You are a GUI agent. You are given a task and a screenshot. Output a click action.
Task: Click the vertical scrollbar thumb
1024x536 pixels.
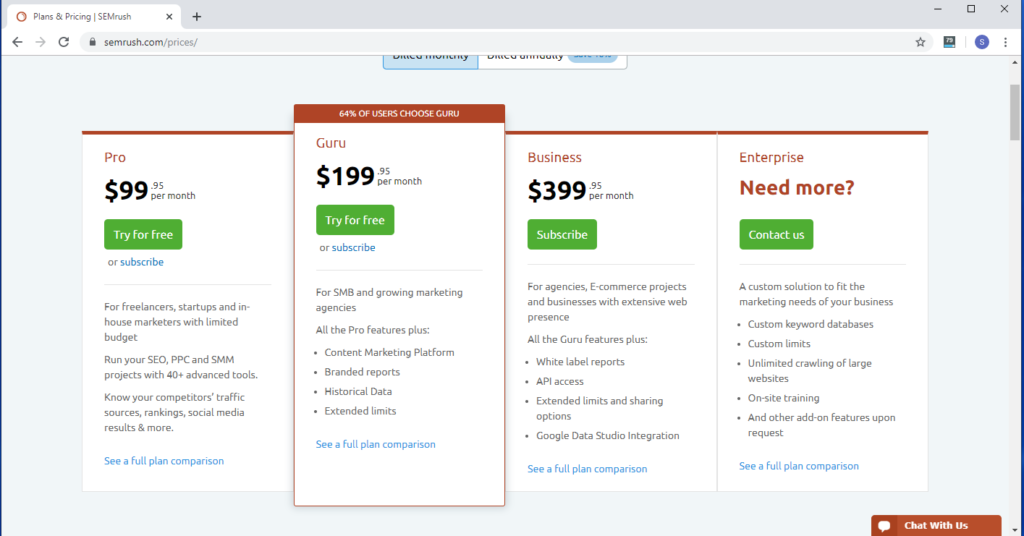coord(1014,112)
